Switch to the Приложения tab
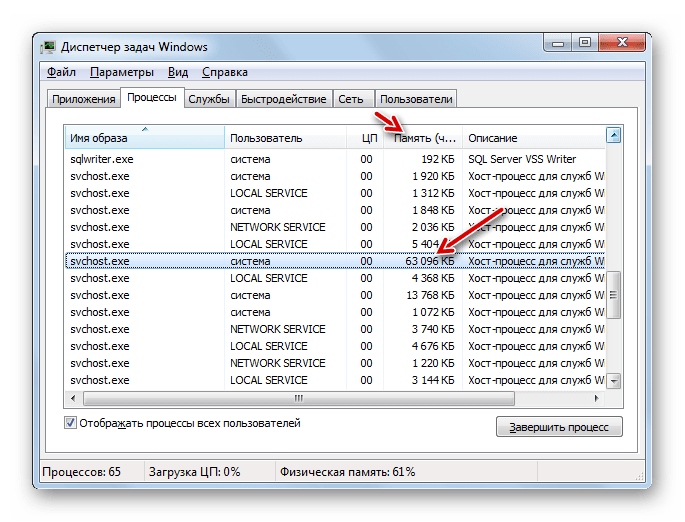This screenshot has height=522, width=685. click(83, 99)
